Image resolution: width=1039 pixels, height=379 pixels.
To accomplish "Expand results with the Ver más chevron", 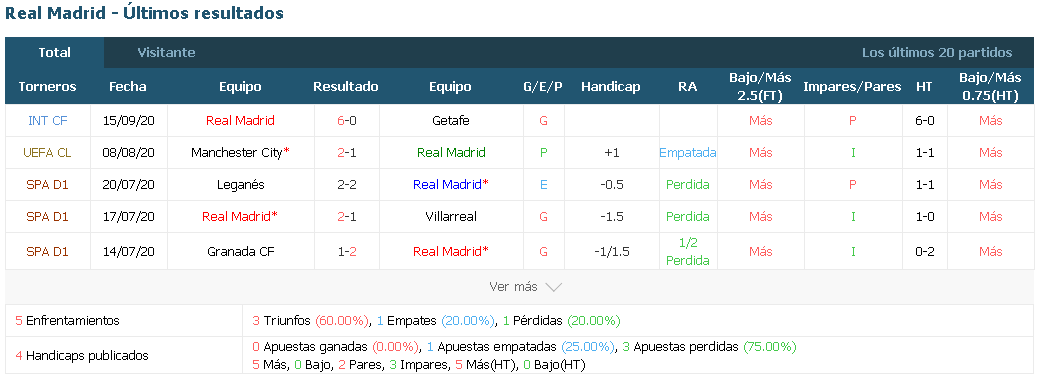I will pos(553,287).
